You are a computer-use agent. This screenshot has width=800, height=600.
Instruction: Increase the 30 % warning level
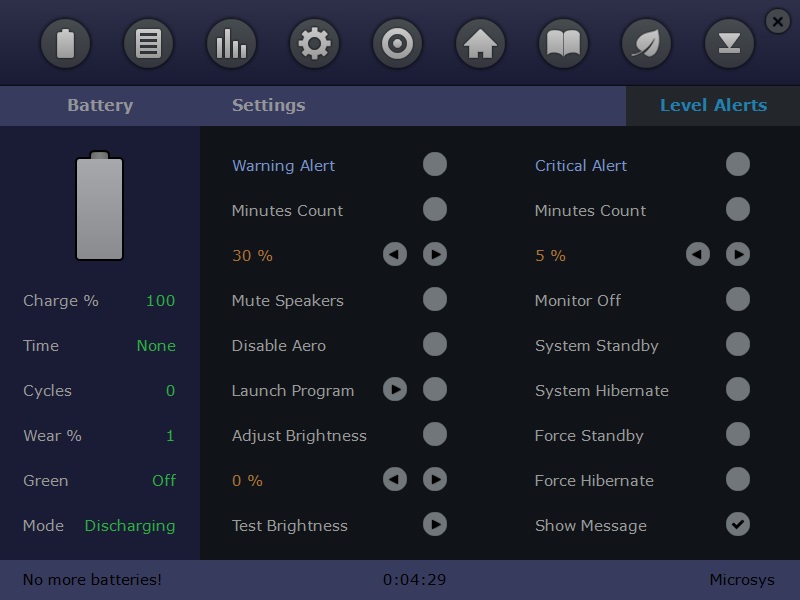435,254
